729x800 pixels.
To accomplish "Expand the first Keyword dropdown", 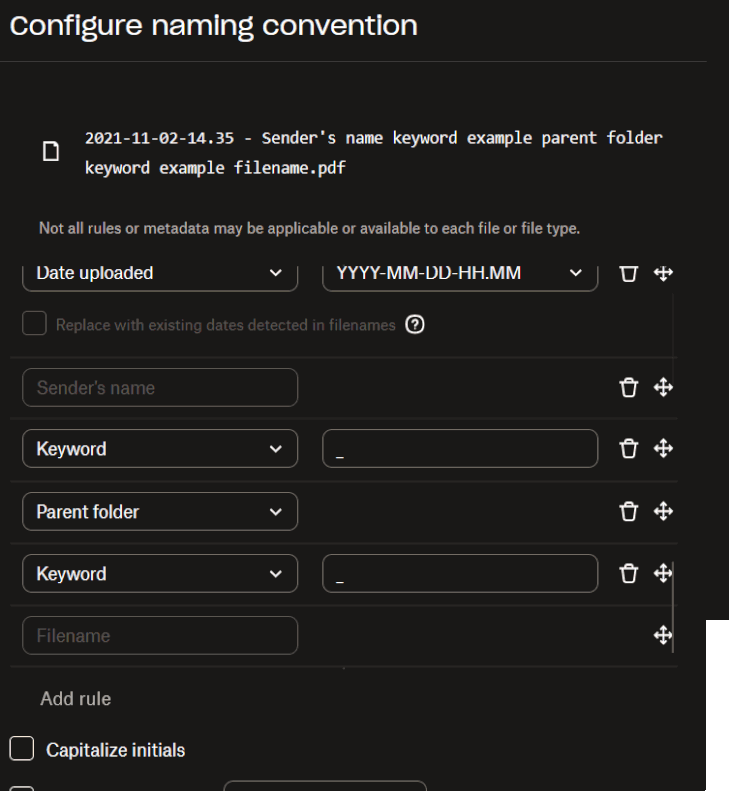I will [x=160, y=449].
